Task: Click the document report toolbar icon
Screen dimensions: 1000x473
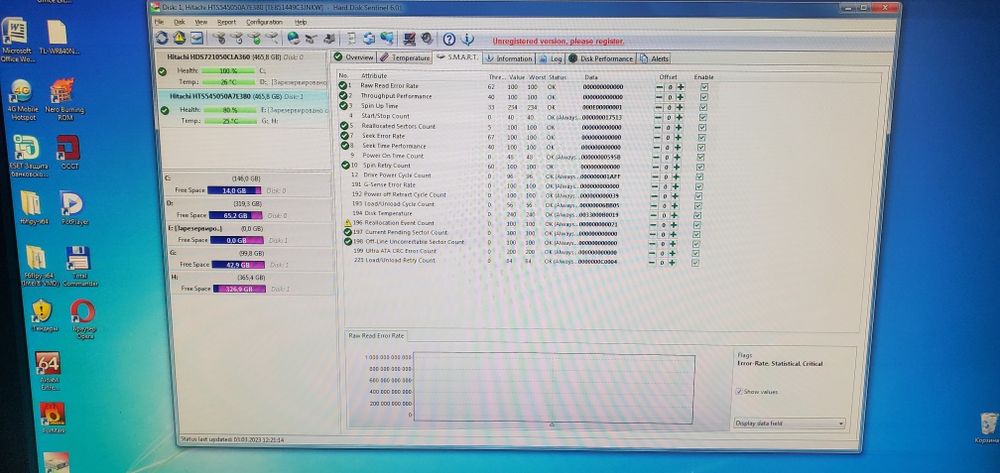Action: pos(351,38)
